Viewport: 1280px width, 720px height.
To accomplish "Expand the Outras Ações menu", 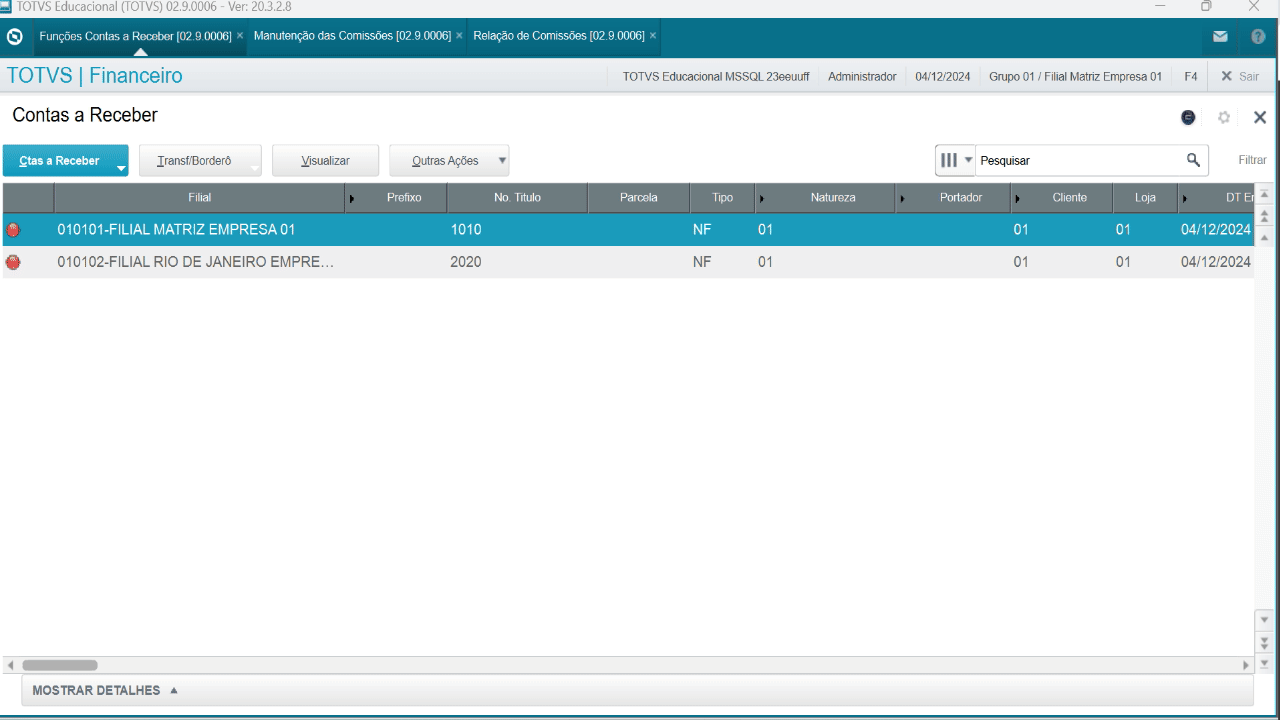I will tap(449, 161).
